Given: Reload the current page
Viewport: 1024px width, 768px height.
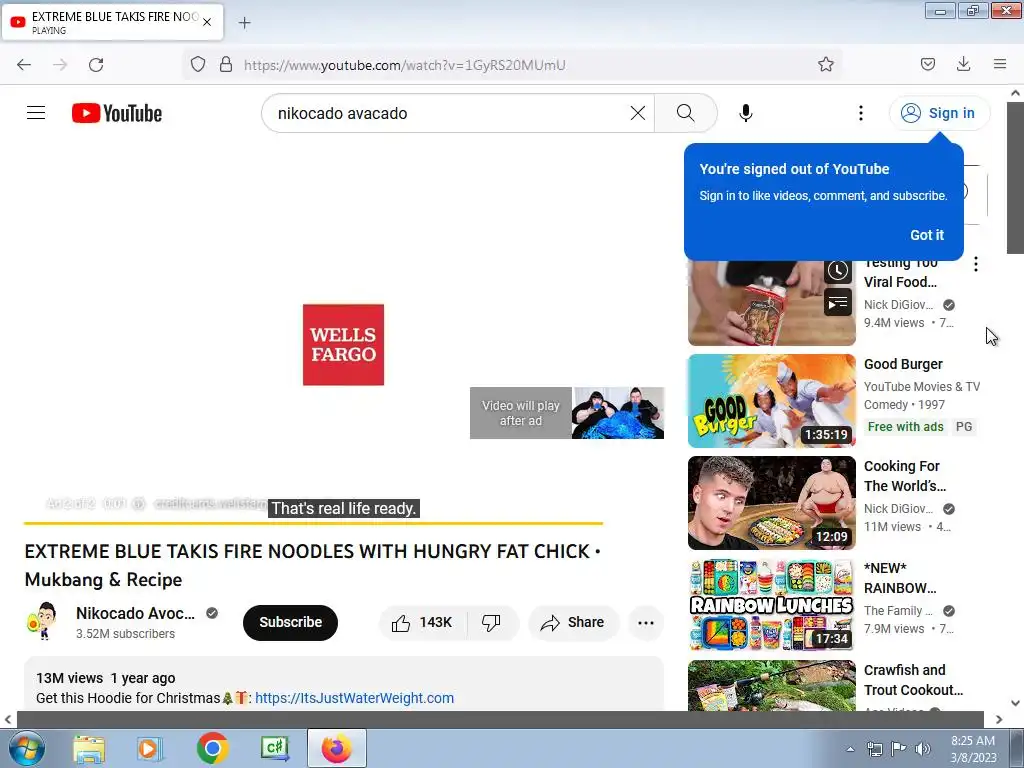Looking at the screenshot, I should click(96, 65).
